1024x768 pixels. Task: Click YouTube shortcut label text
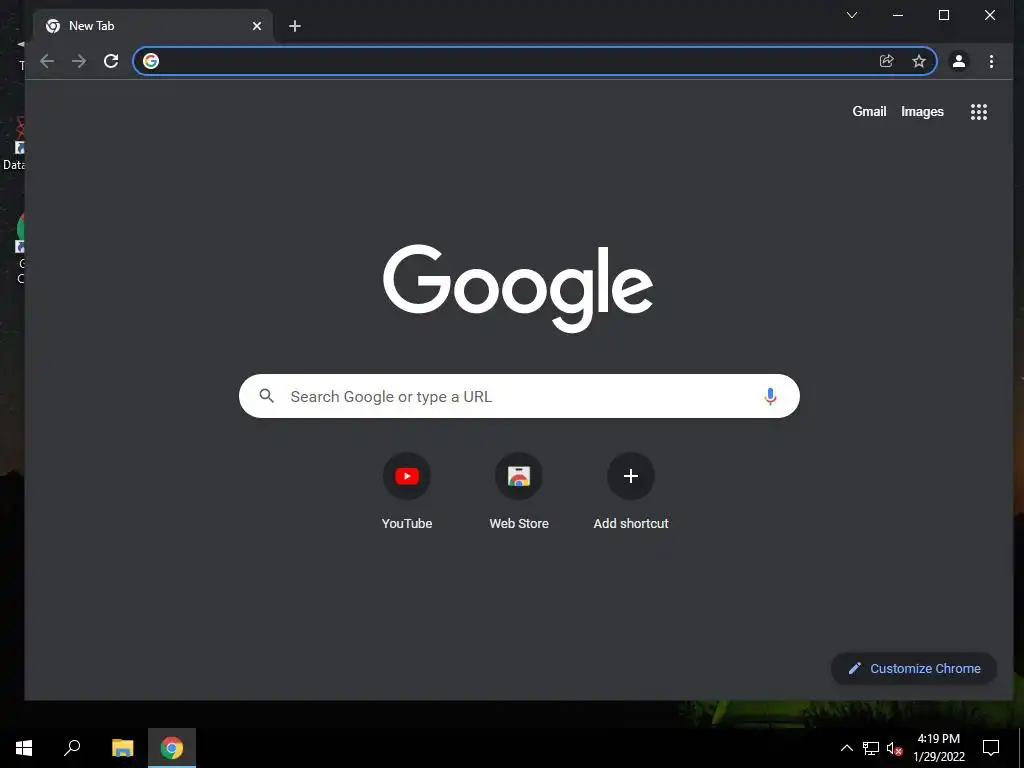[407, 523]
